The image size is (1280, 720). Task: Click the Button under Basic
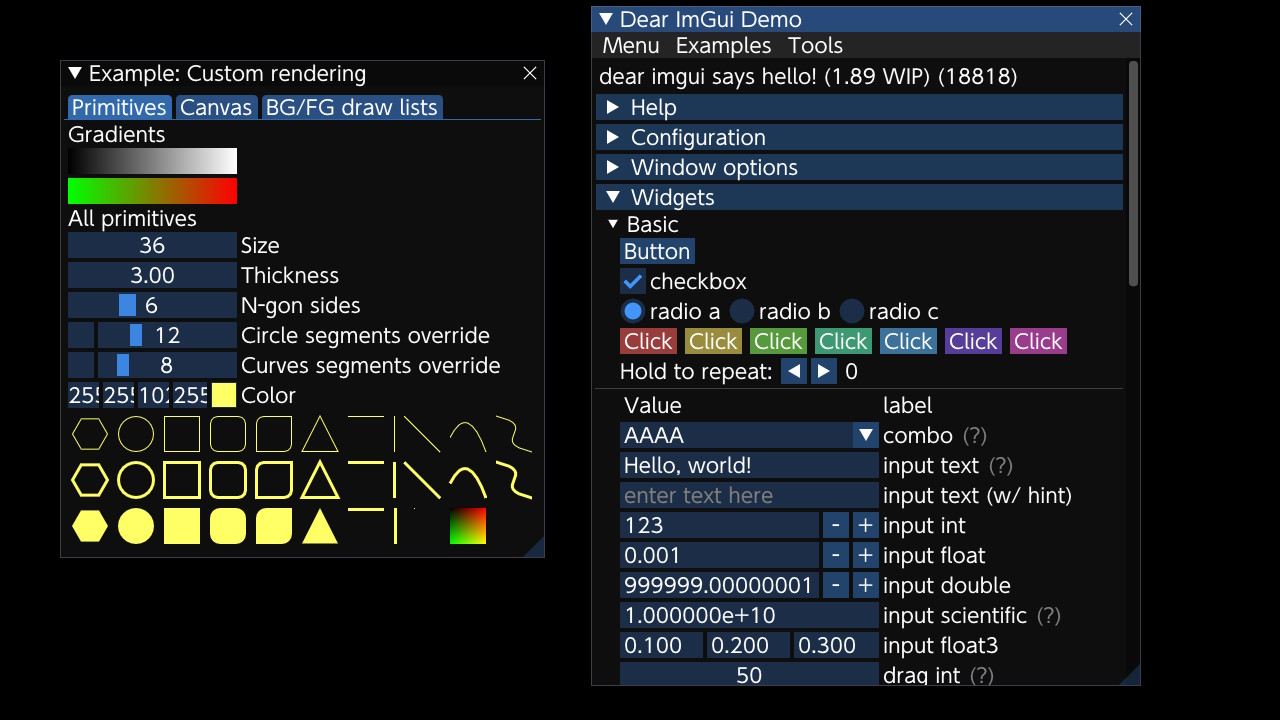[657, 251]
